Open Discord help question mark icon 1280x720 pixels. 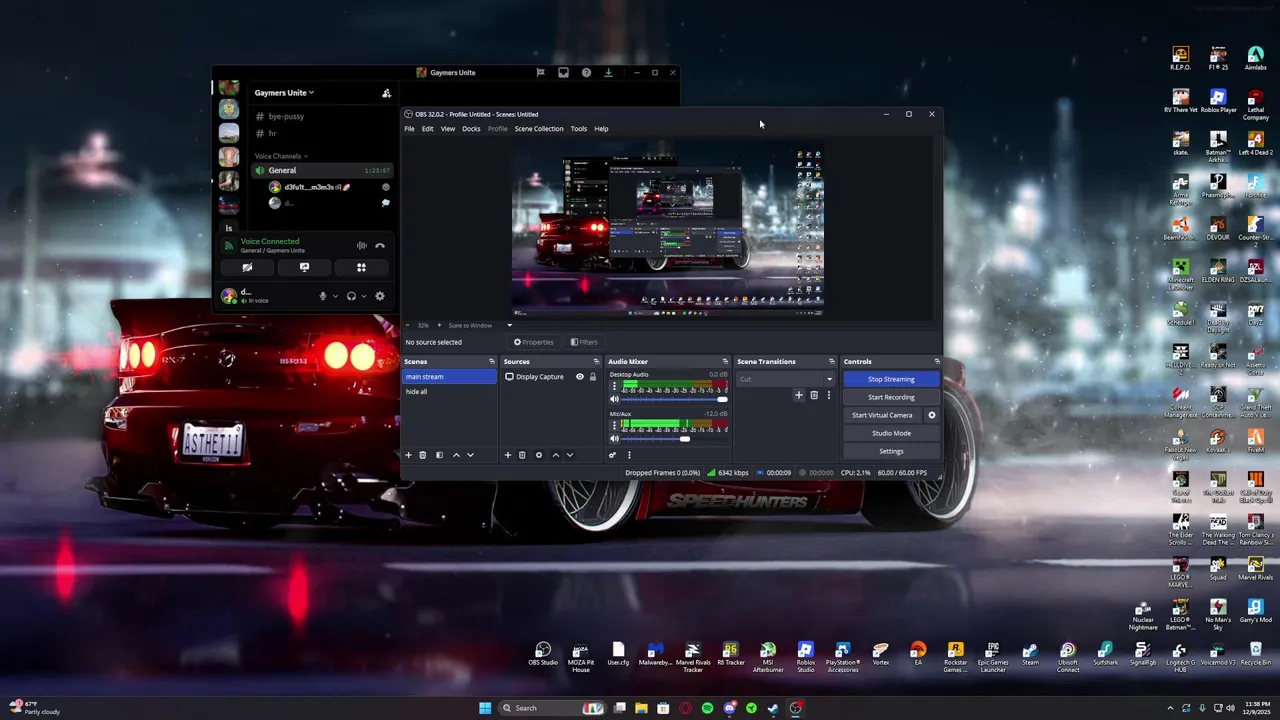tap(586, 72)
